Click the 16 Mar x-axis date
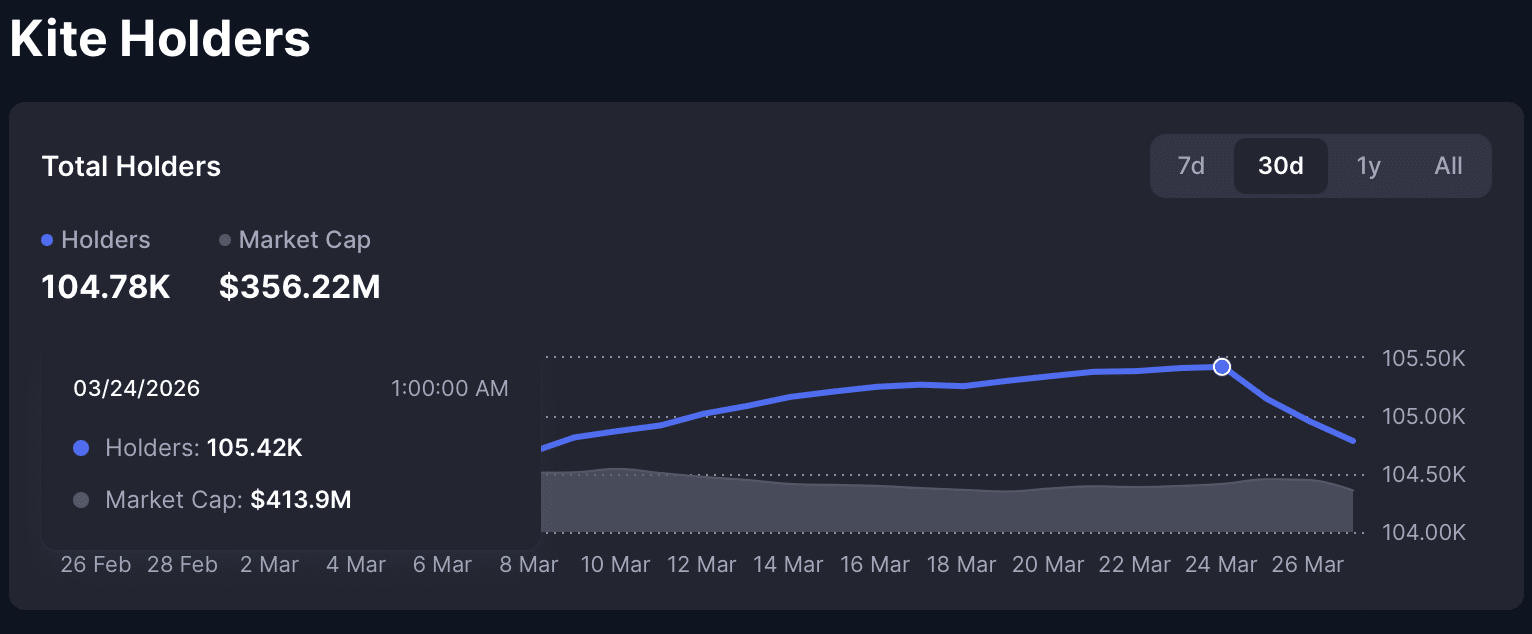Viewport: 1532px width, 634px height. 875,565
